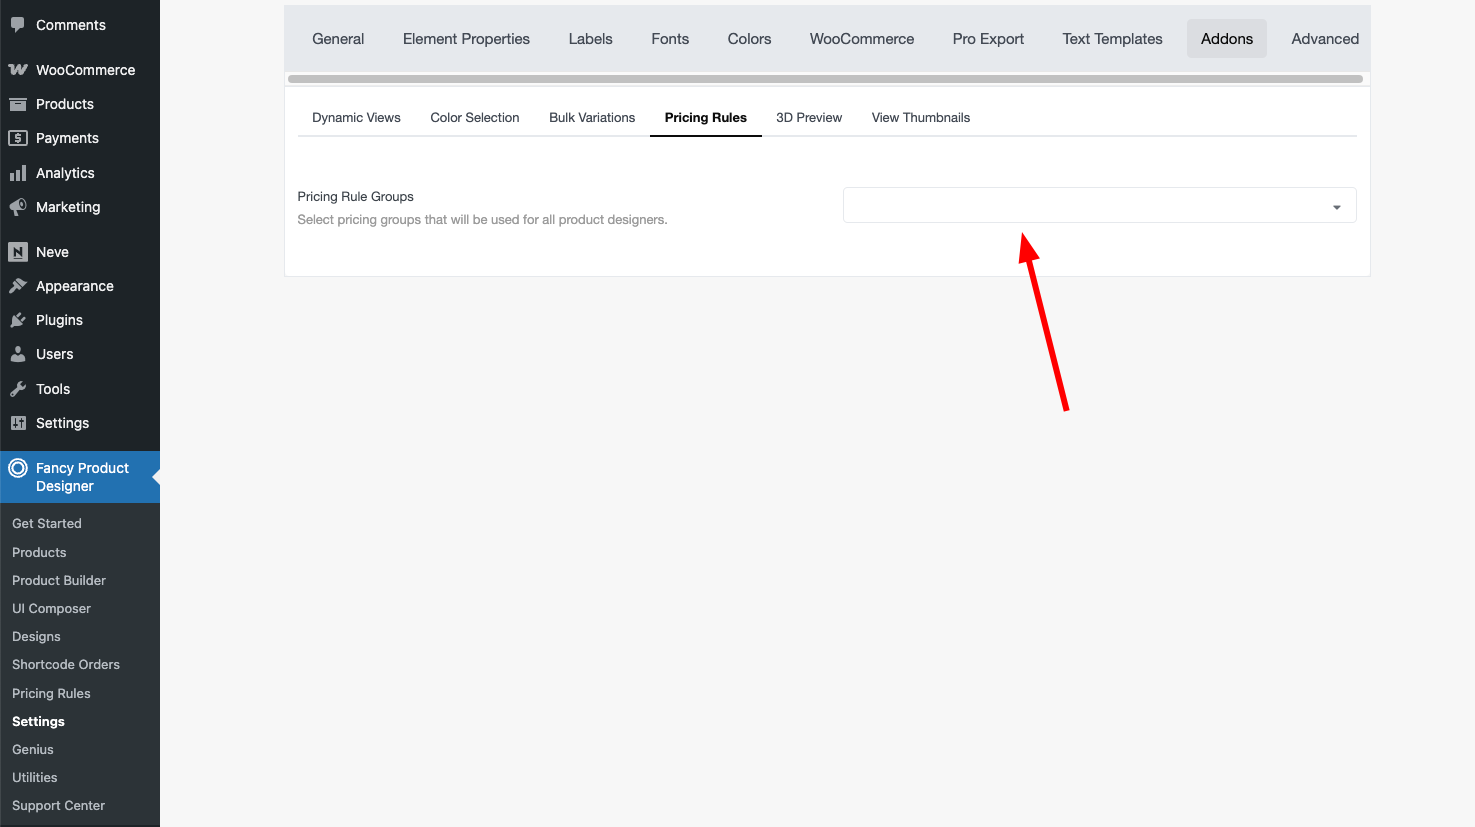Screen dimensions: 1475x827
Task: Open the Bulk Variations sub-tab
Action: pyautogui.click(x=592, y=118)
